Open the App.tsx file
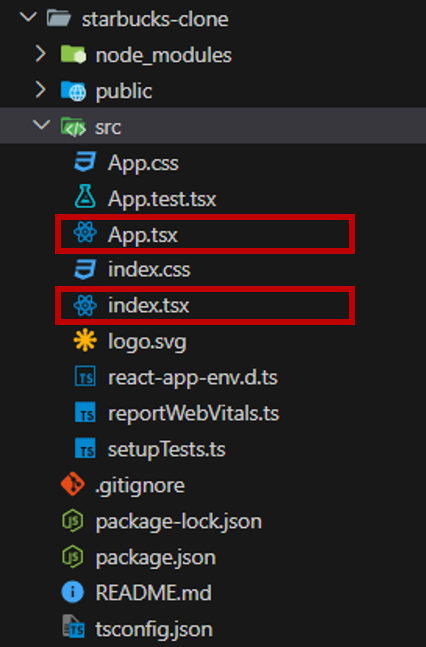Screen dimensions: 426x647 pos(143,235)
